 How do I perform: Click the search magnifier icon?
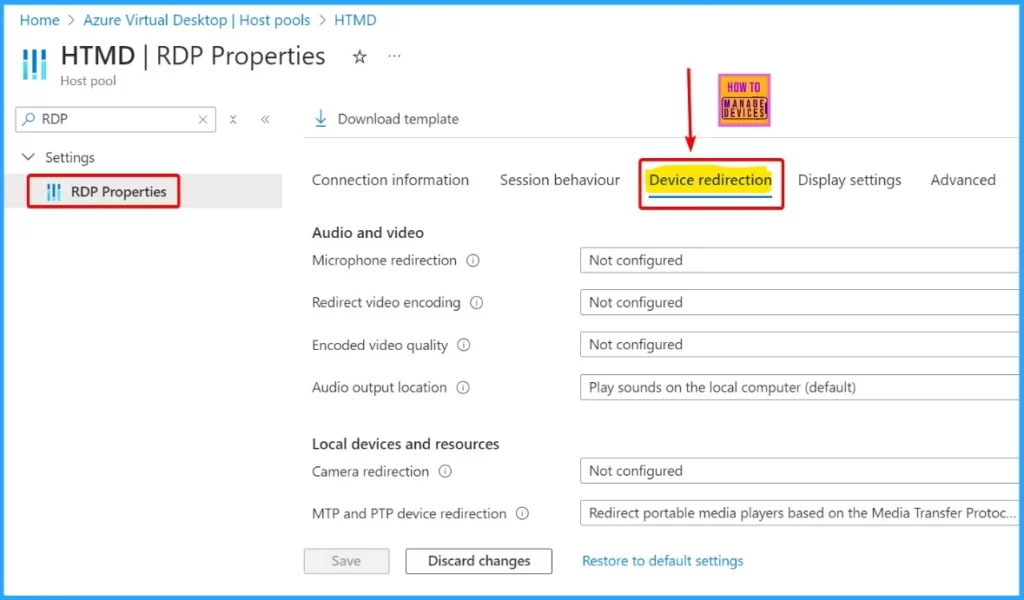tap(29, 119)
